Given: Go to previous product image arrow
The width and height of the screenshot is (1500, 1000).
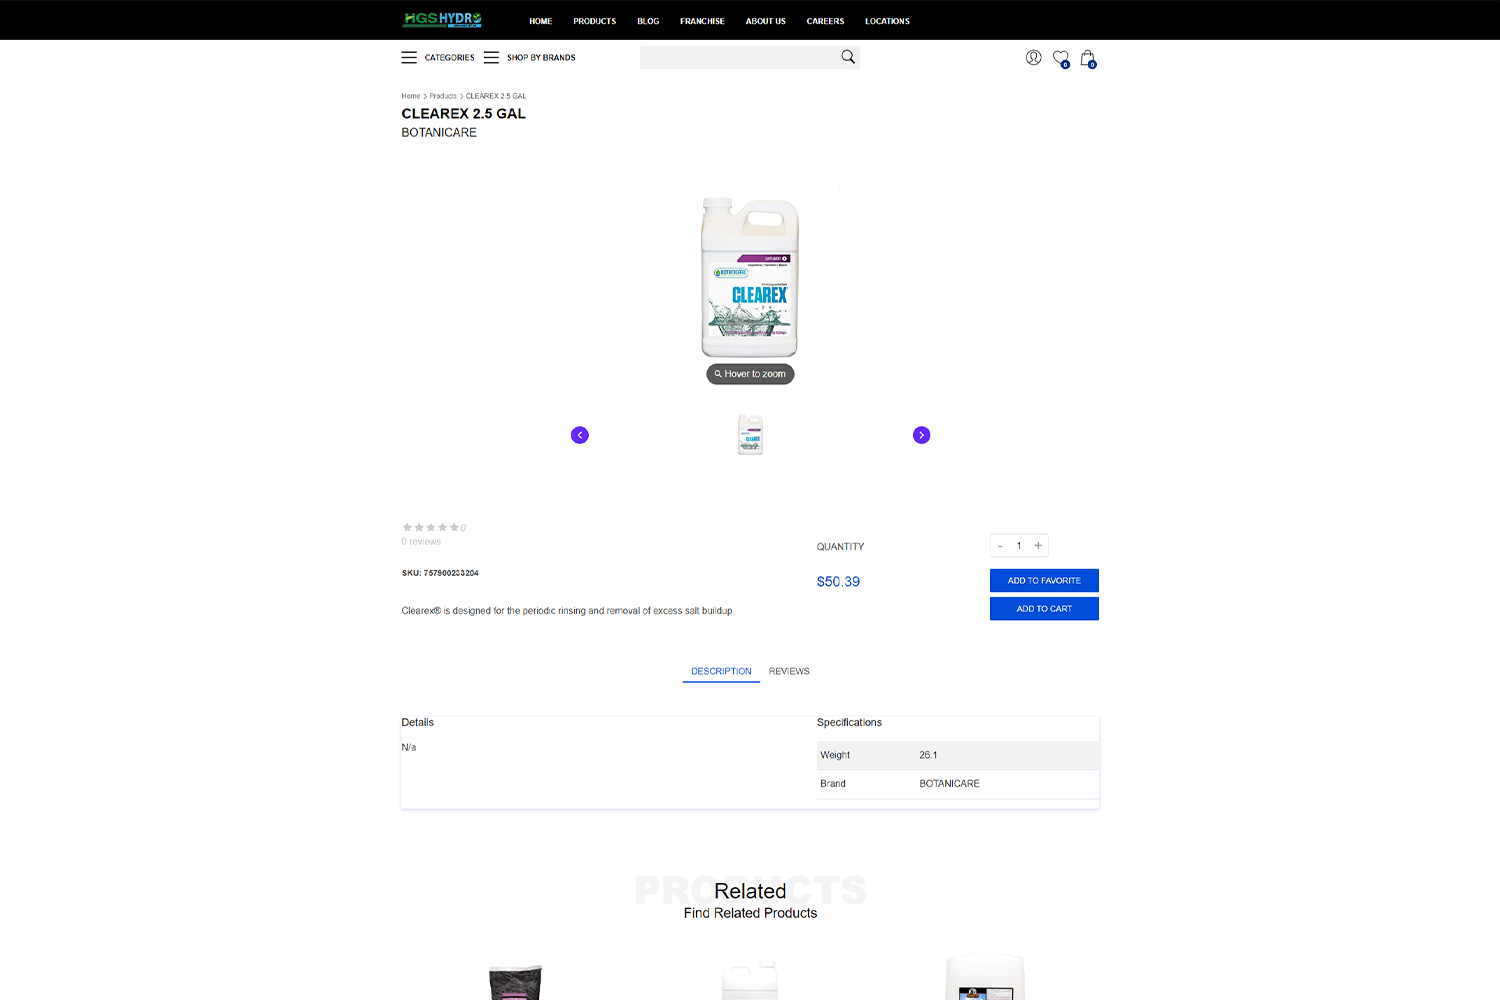Looking at the screenshot, I should [x=580, y=435].
